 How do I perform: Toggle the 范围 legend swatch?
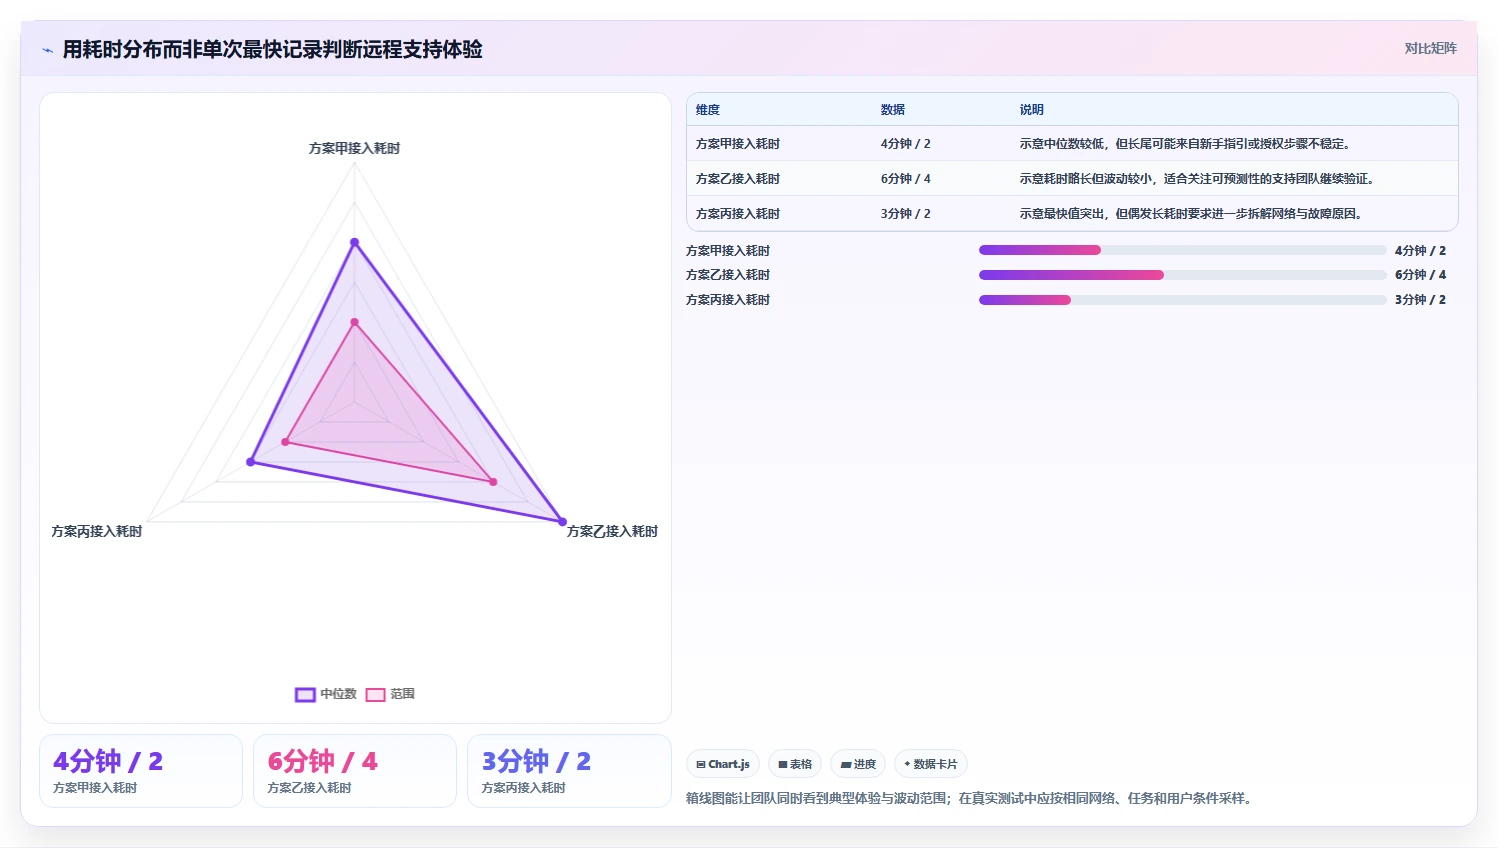point(375,694)
